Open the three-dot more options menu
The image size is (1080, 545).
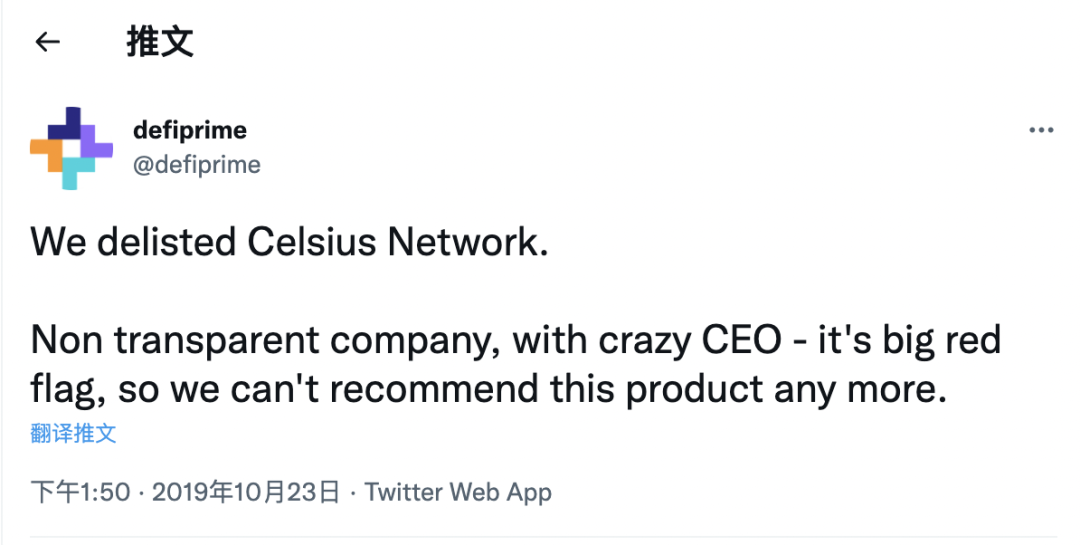(1041, 131)
